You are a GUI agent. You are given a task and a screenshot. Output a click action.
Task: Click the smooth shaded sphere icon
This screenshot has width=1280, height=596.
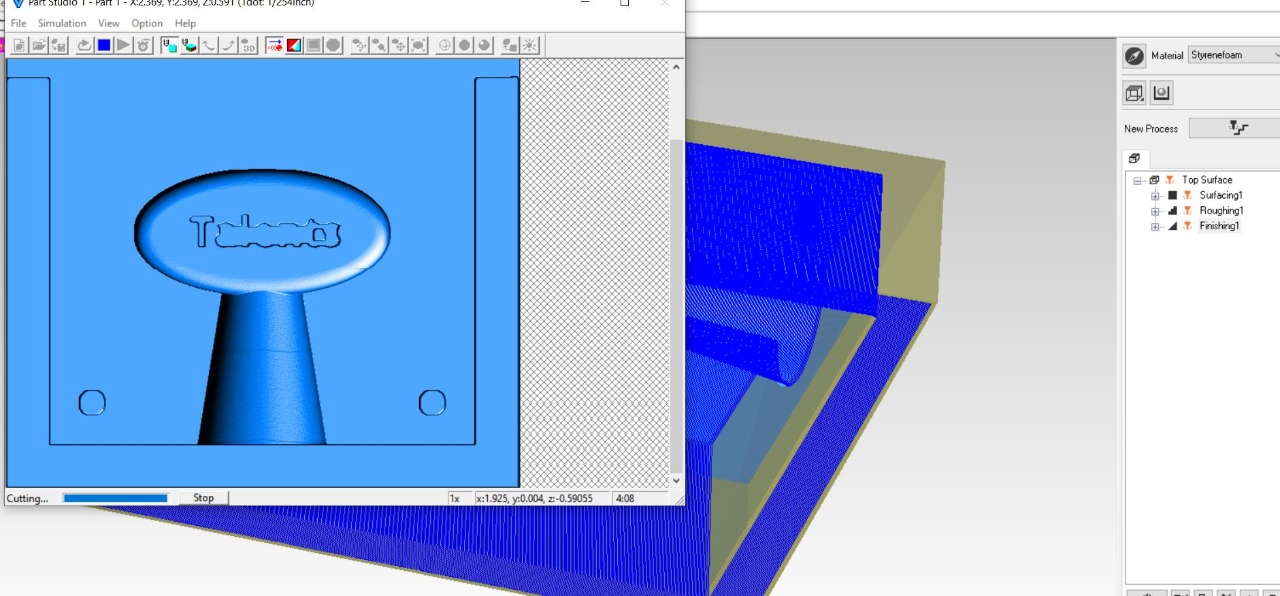(x=484, y=45)
